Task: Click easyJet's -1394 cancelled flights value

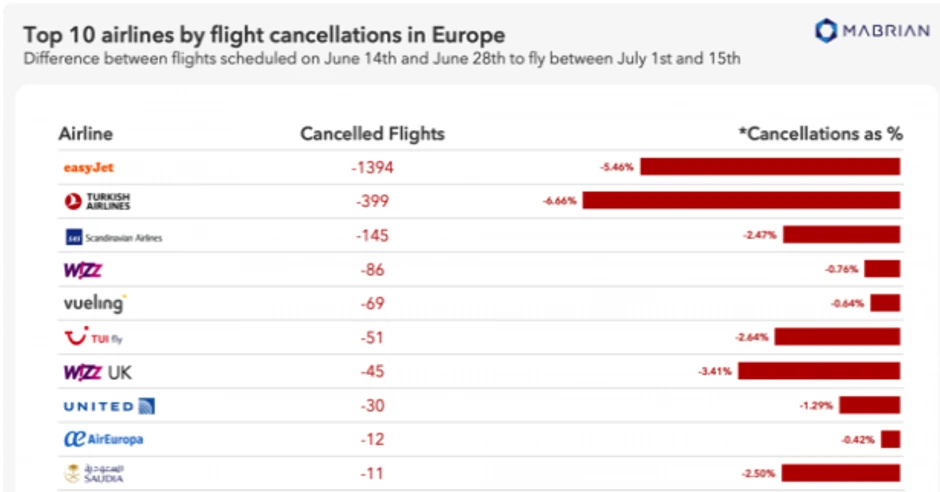Action: pos(372,167)
